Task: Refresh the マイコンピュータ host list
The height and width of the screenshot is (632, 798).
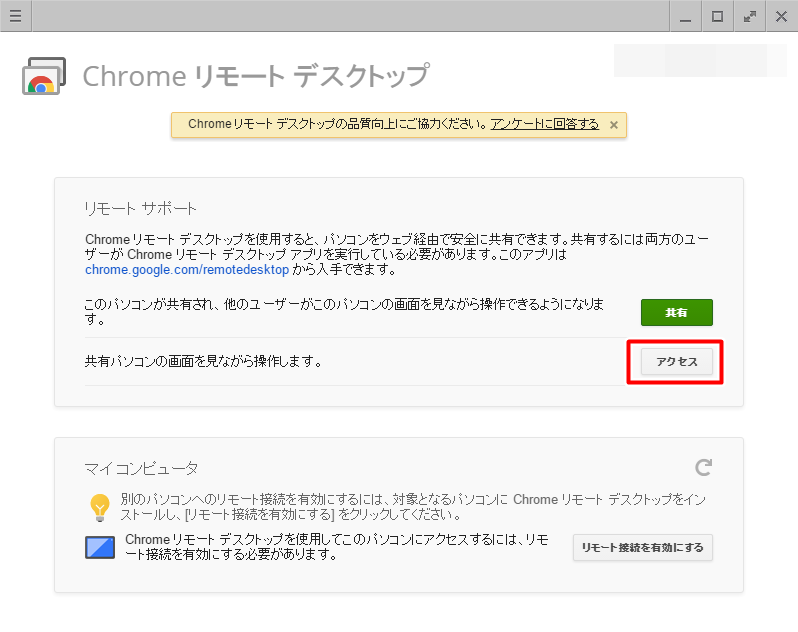Action: 703,467
